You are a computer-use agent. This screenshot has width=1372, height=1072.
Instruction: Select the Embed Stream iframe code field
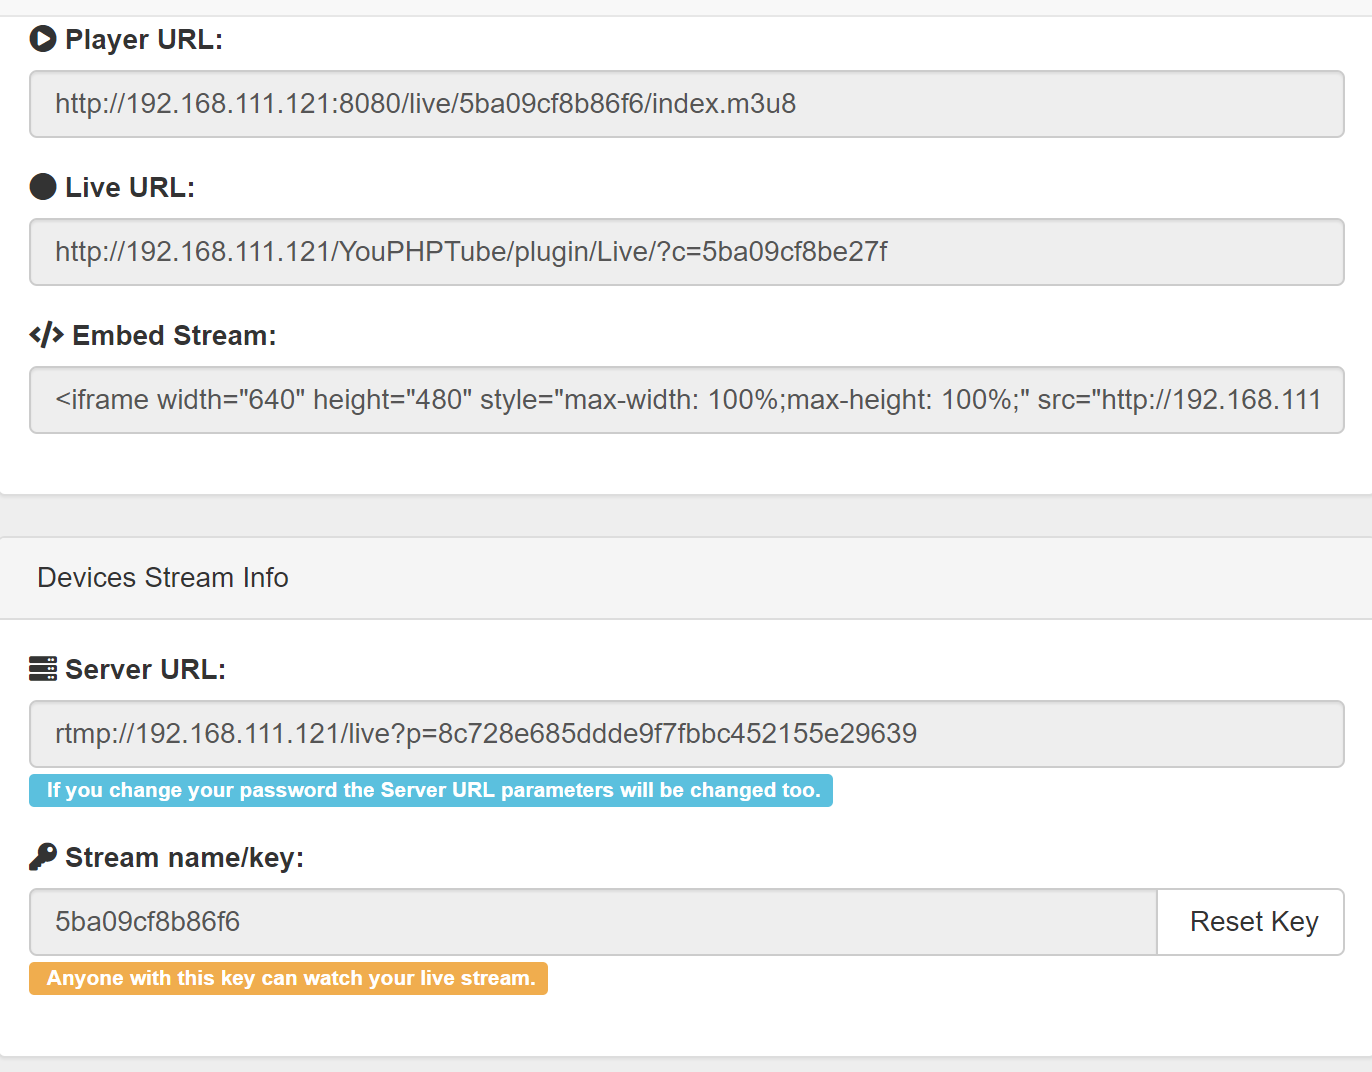(686, 400)
